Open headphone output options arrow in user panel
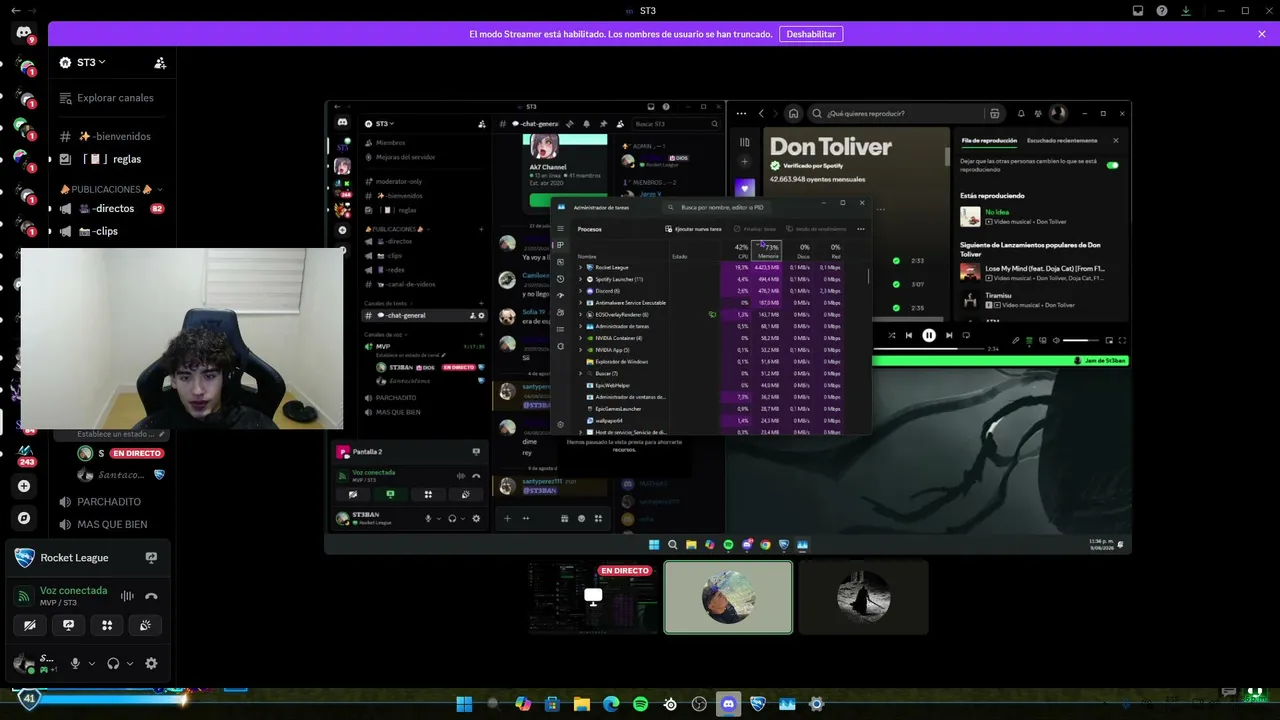The height and width of the screenshot is (720, 1280). pyautogui.click(x=130, y=663)
